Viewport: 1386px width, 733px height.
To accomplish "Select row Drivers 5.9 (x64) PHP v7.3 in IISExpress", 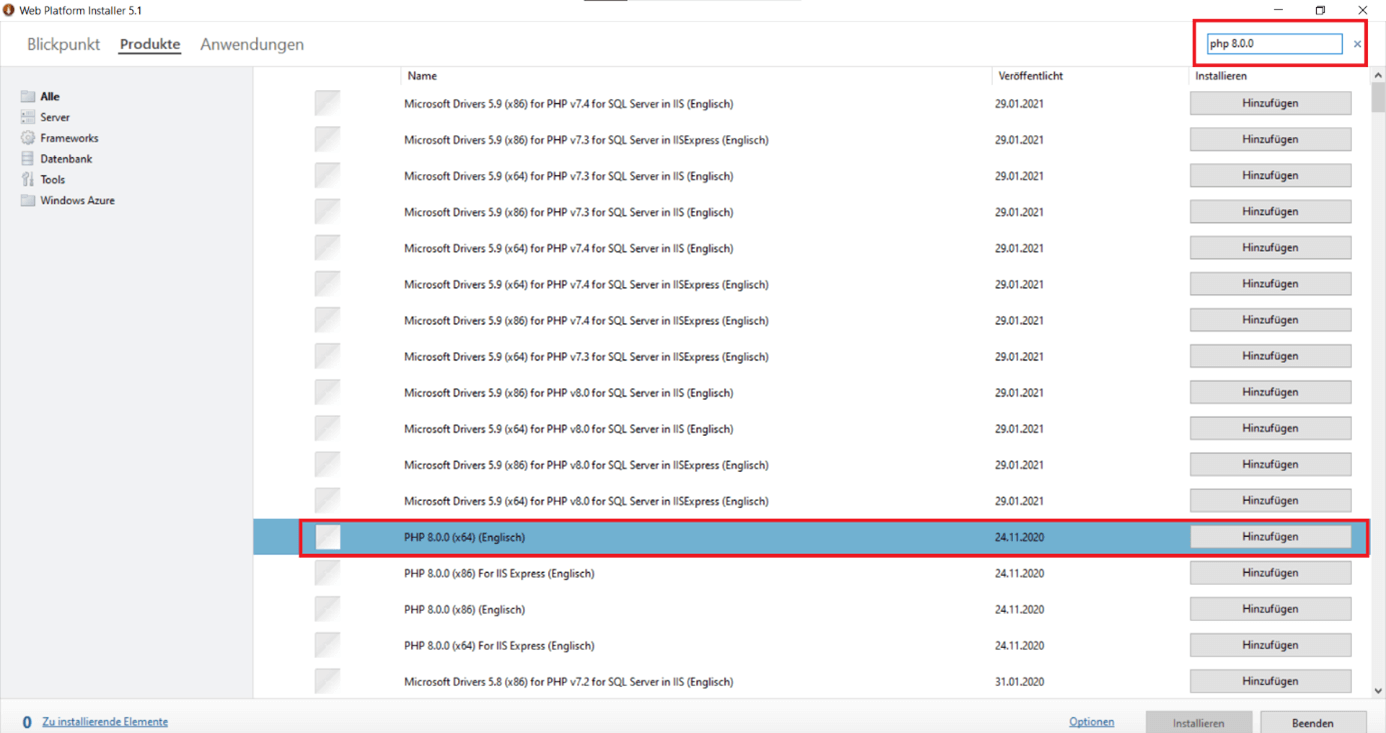I will [x=809, y=356].
